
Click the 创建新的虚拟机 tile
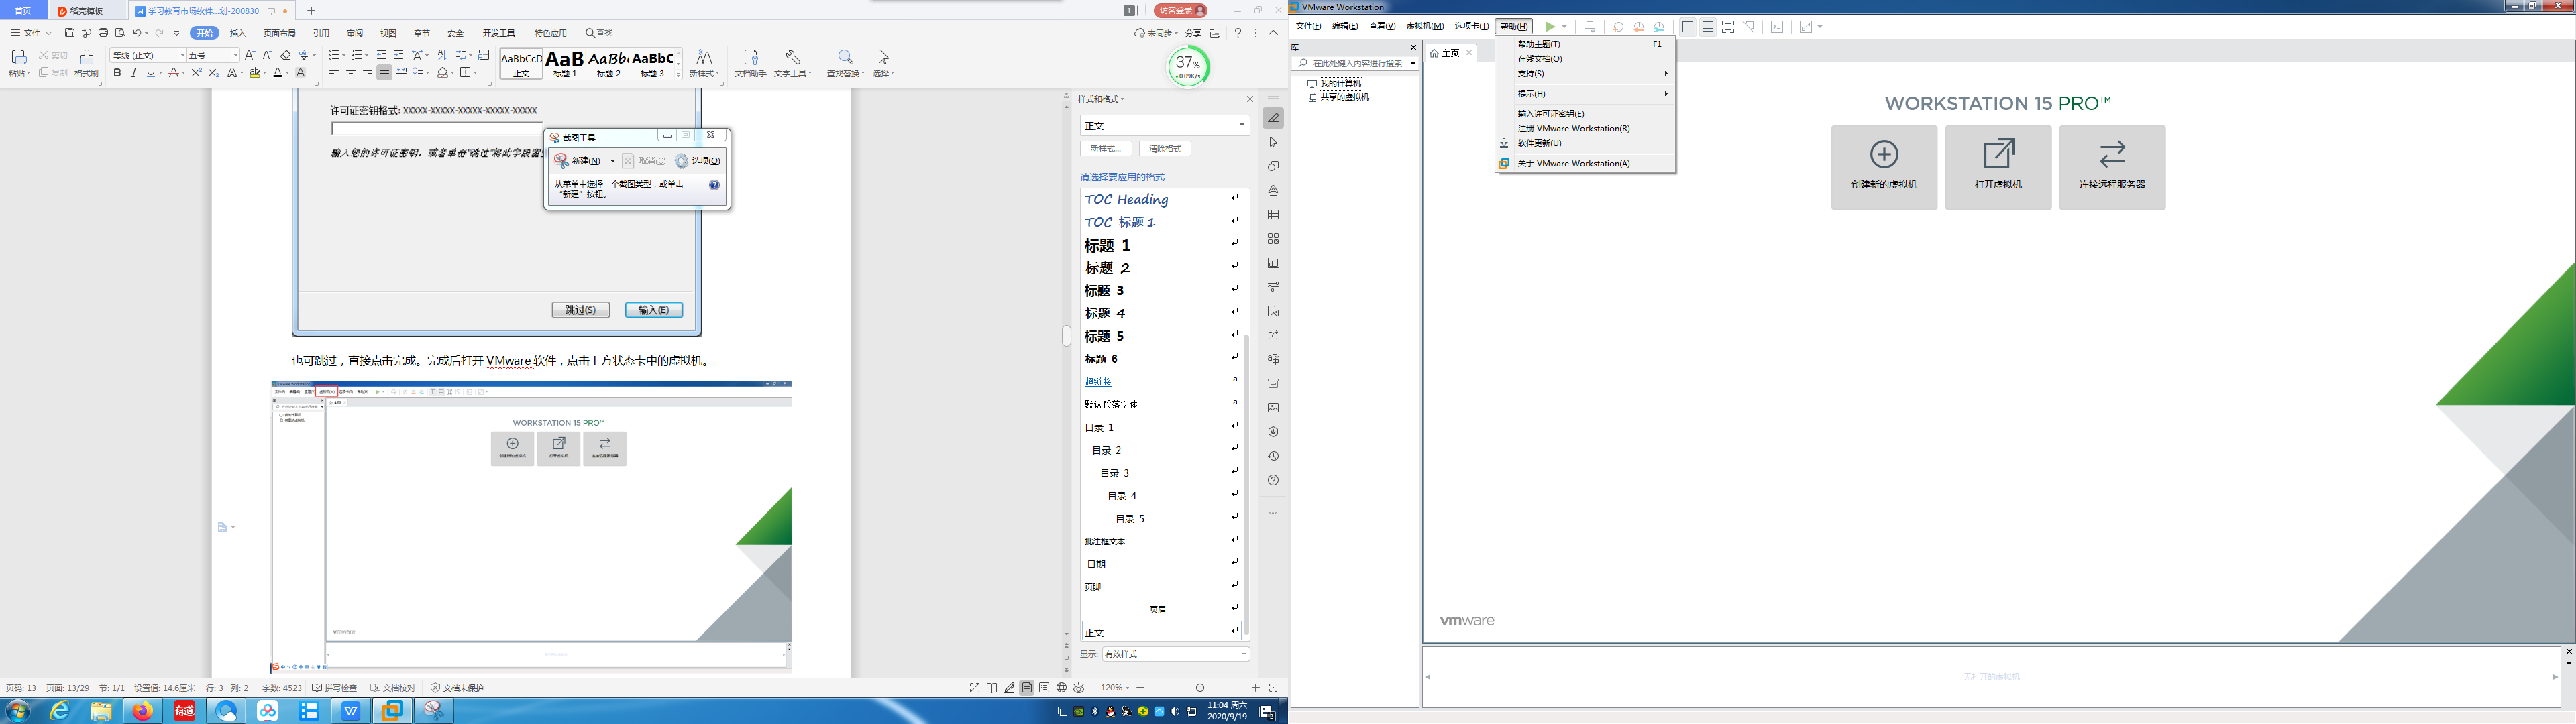[x=1884, y=167]
